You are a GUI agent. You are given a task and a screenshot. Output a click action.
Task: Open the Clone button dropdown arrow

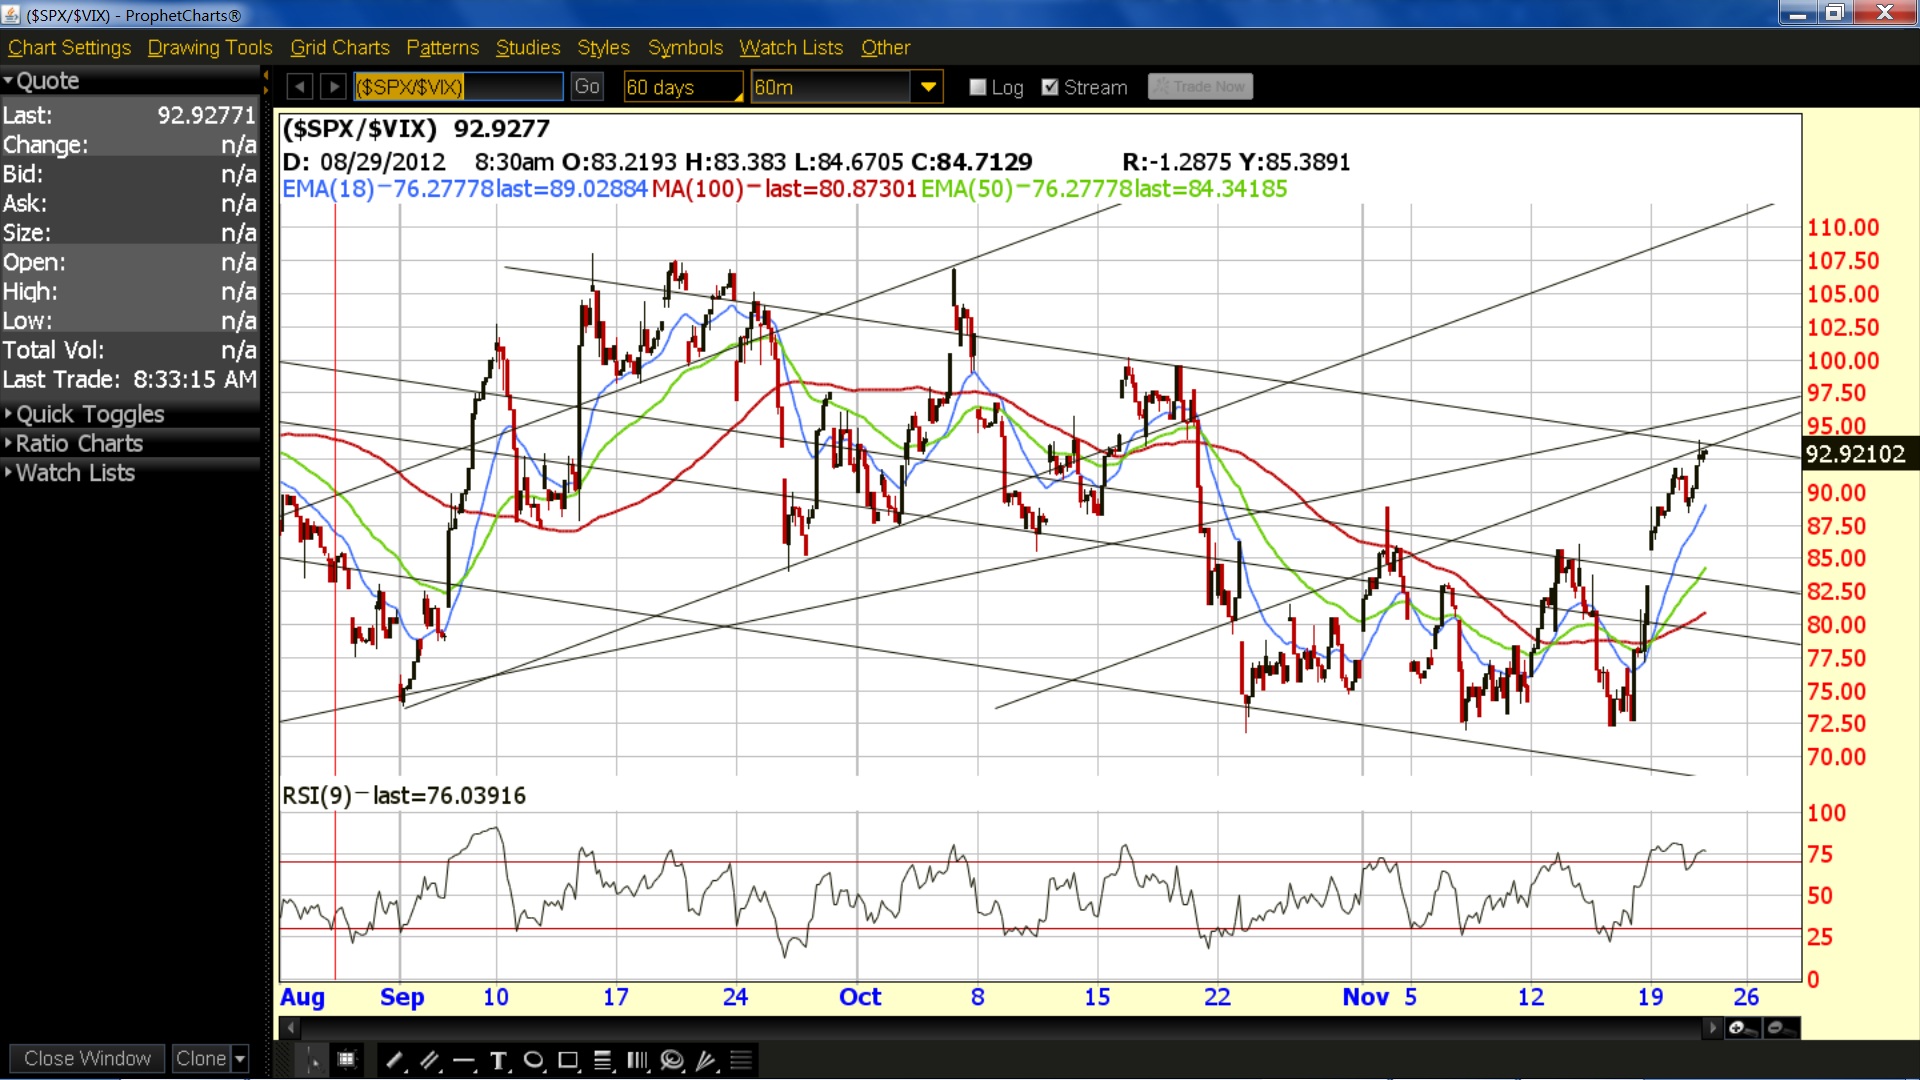coord(240,1058)
